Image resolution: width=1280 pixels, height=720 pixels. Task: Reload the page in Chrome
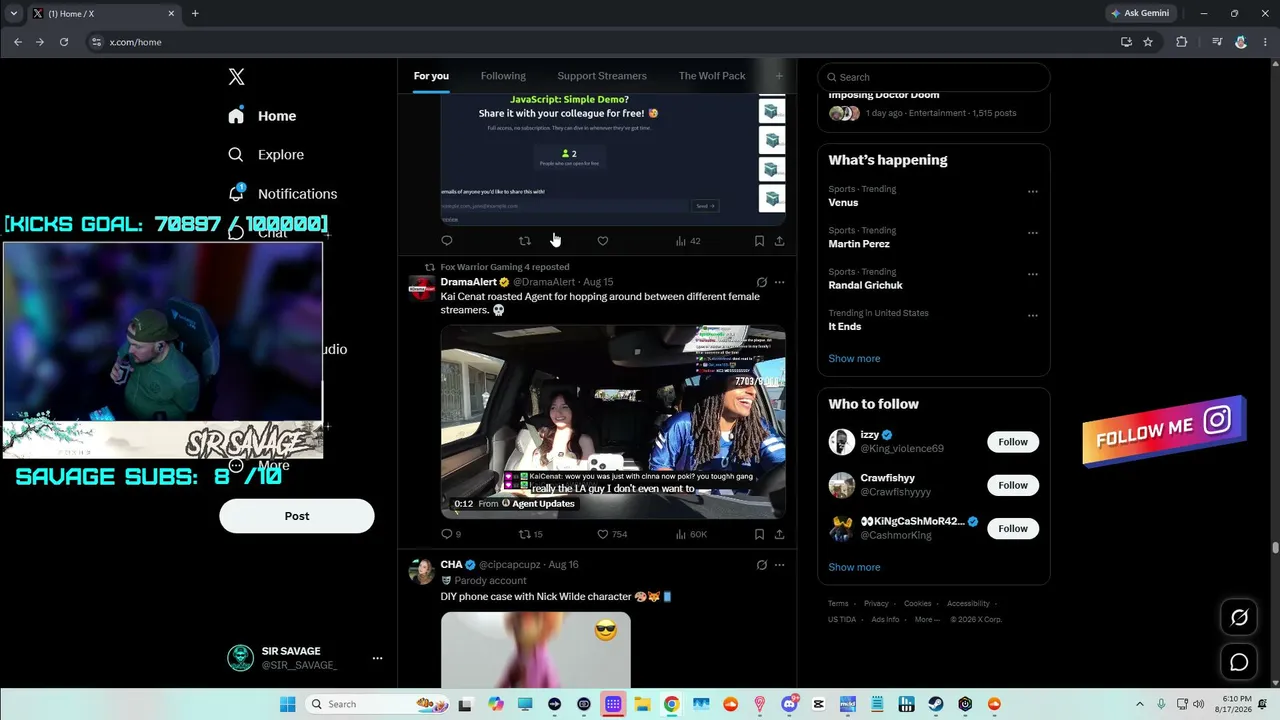tap(64, 42)
